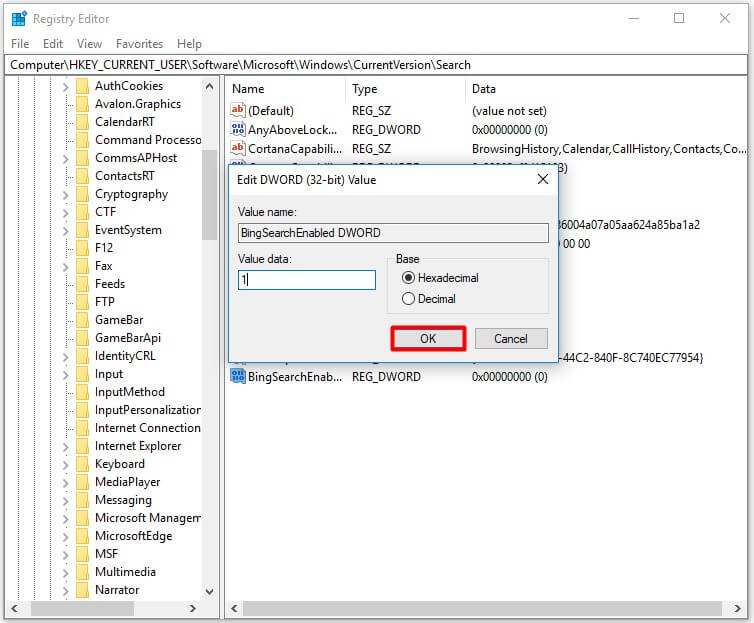Click the FTP folder icon

tap(83, 302)
